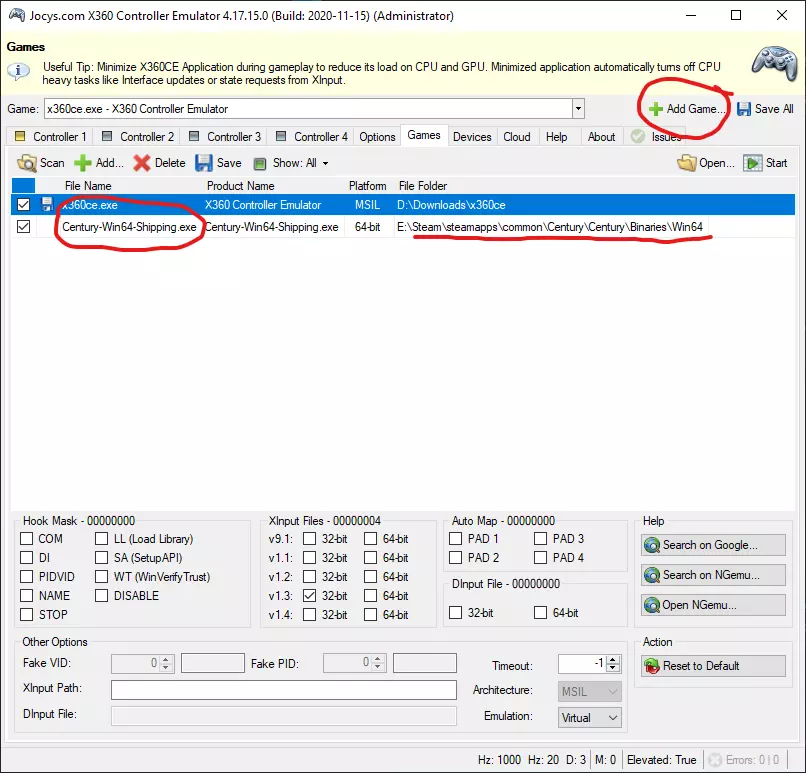
Task: Click the red X Delete icon
Action: point(142,163)
